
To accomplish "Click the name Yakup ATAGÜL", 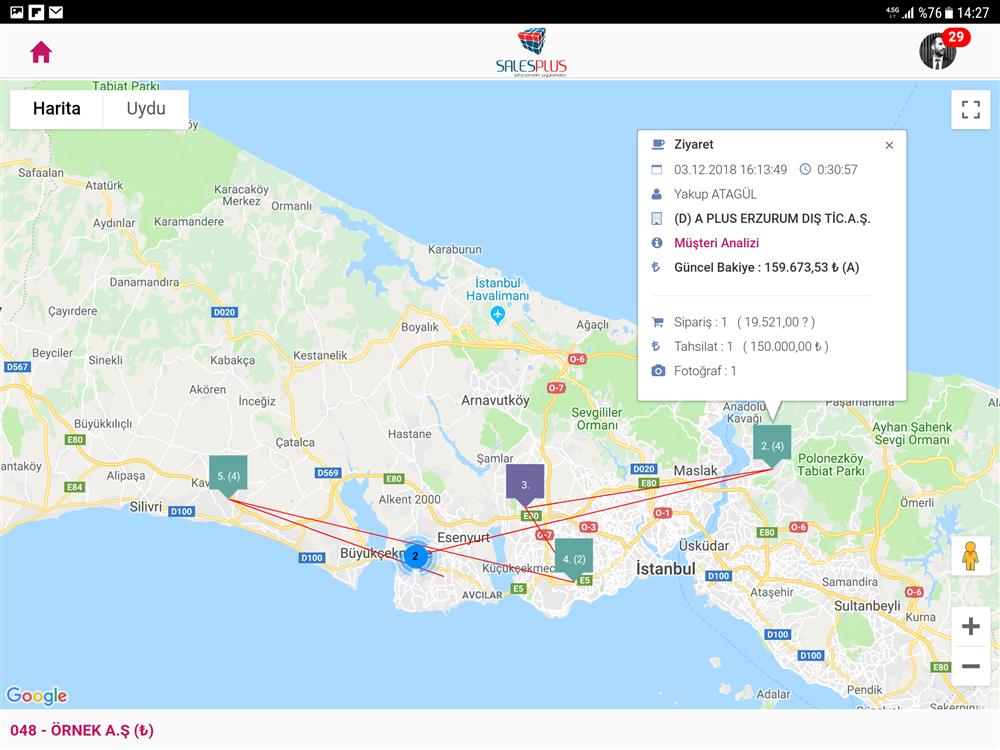I will pyautogui.click(x=716, y=195).
